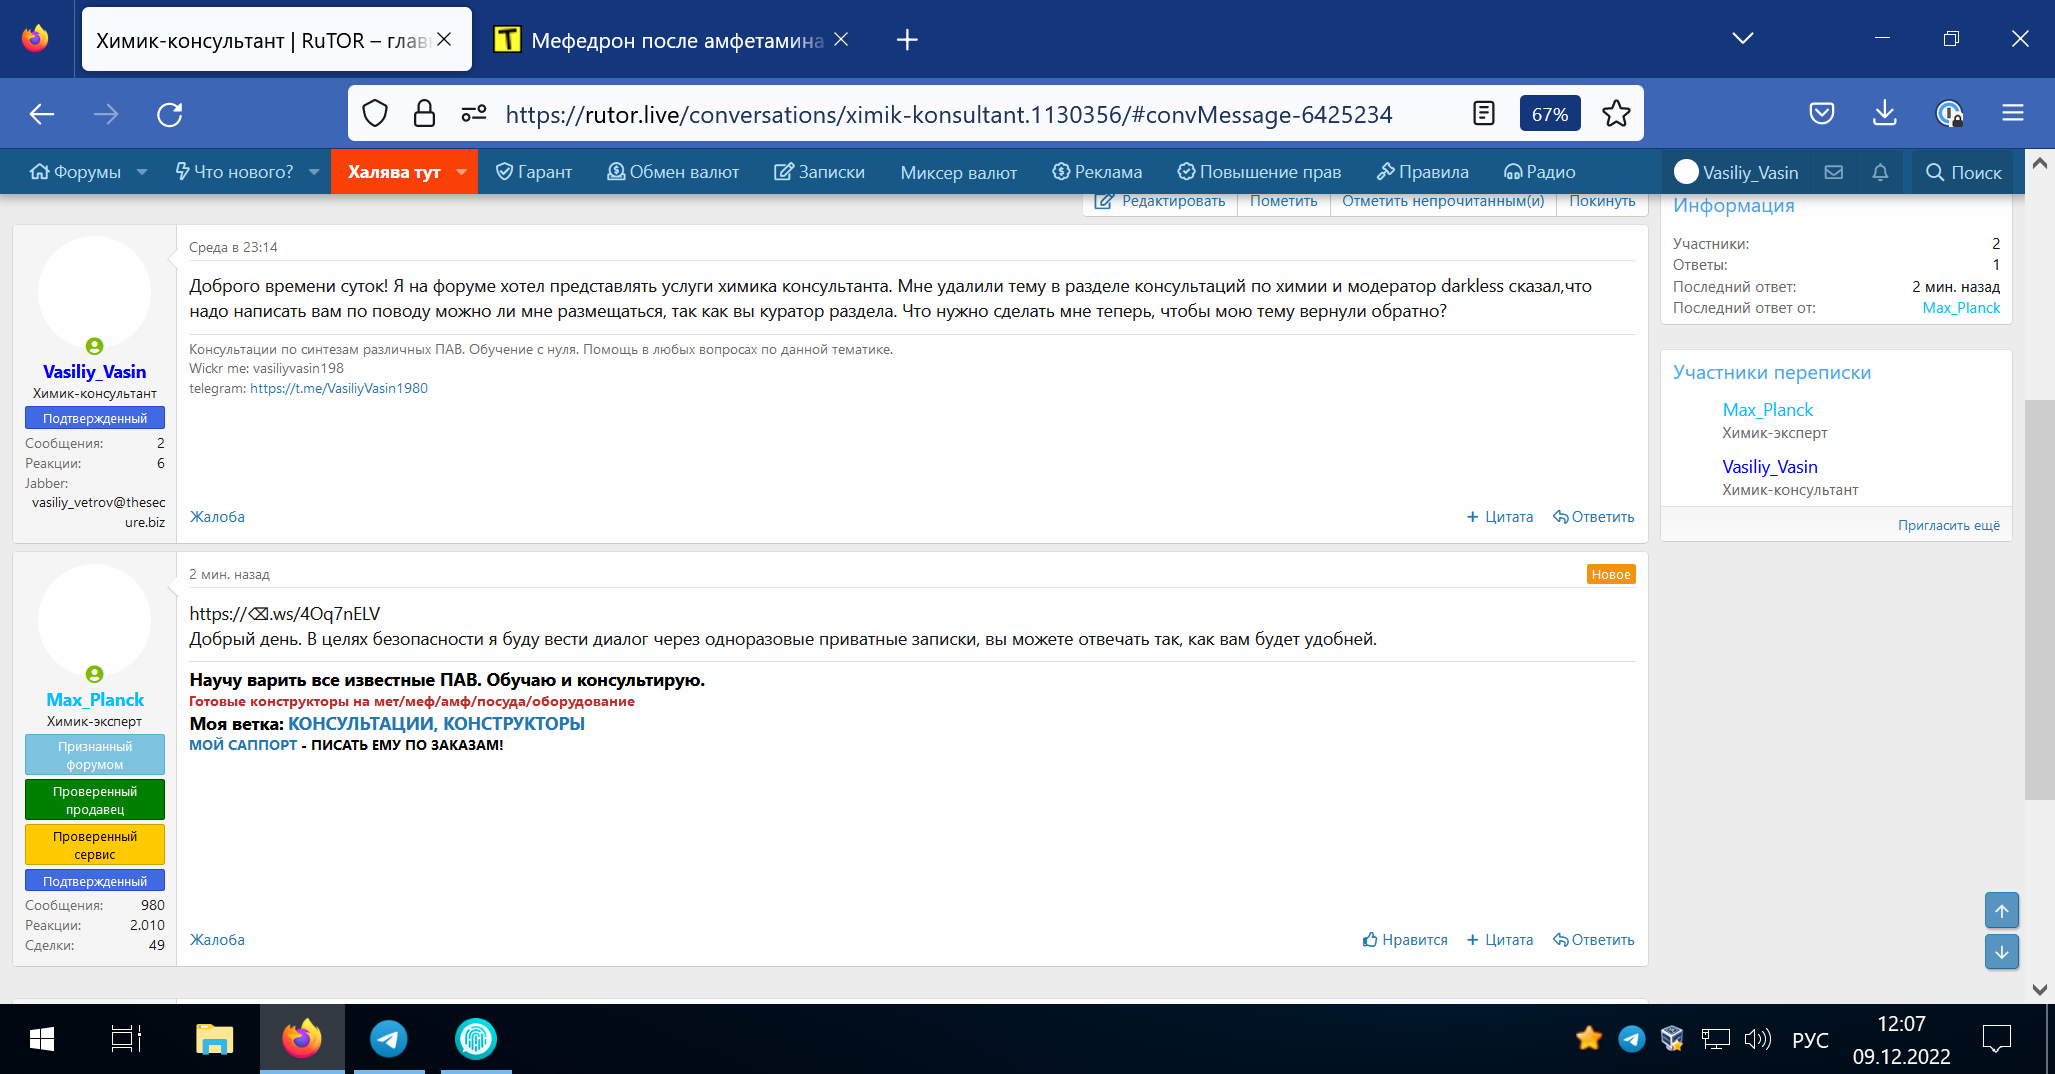Open the Windows notification center
This screenshot has height=1074, width=2055.
point(1996,1040)
